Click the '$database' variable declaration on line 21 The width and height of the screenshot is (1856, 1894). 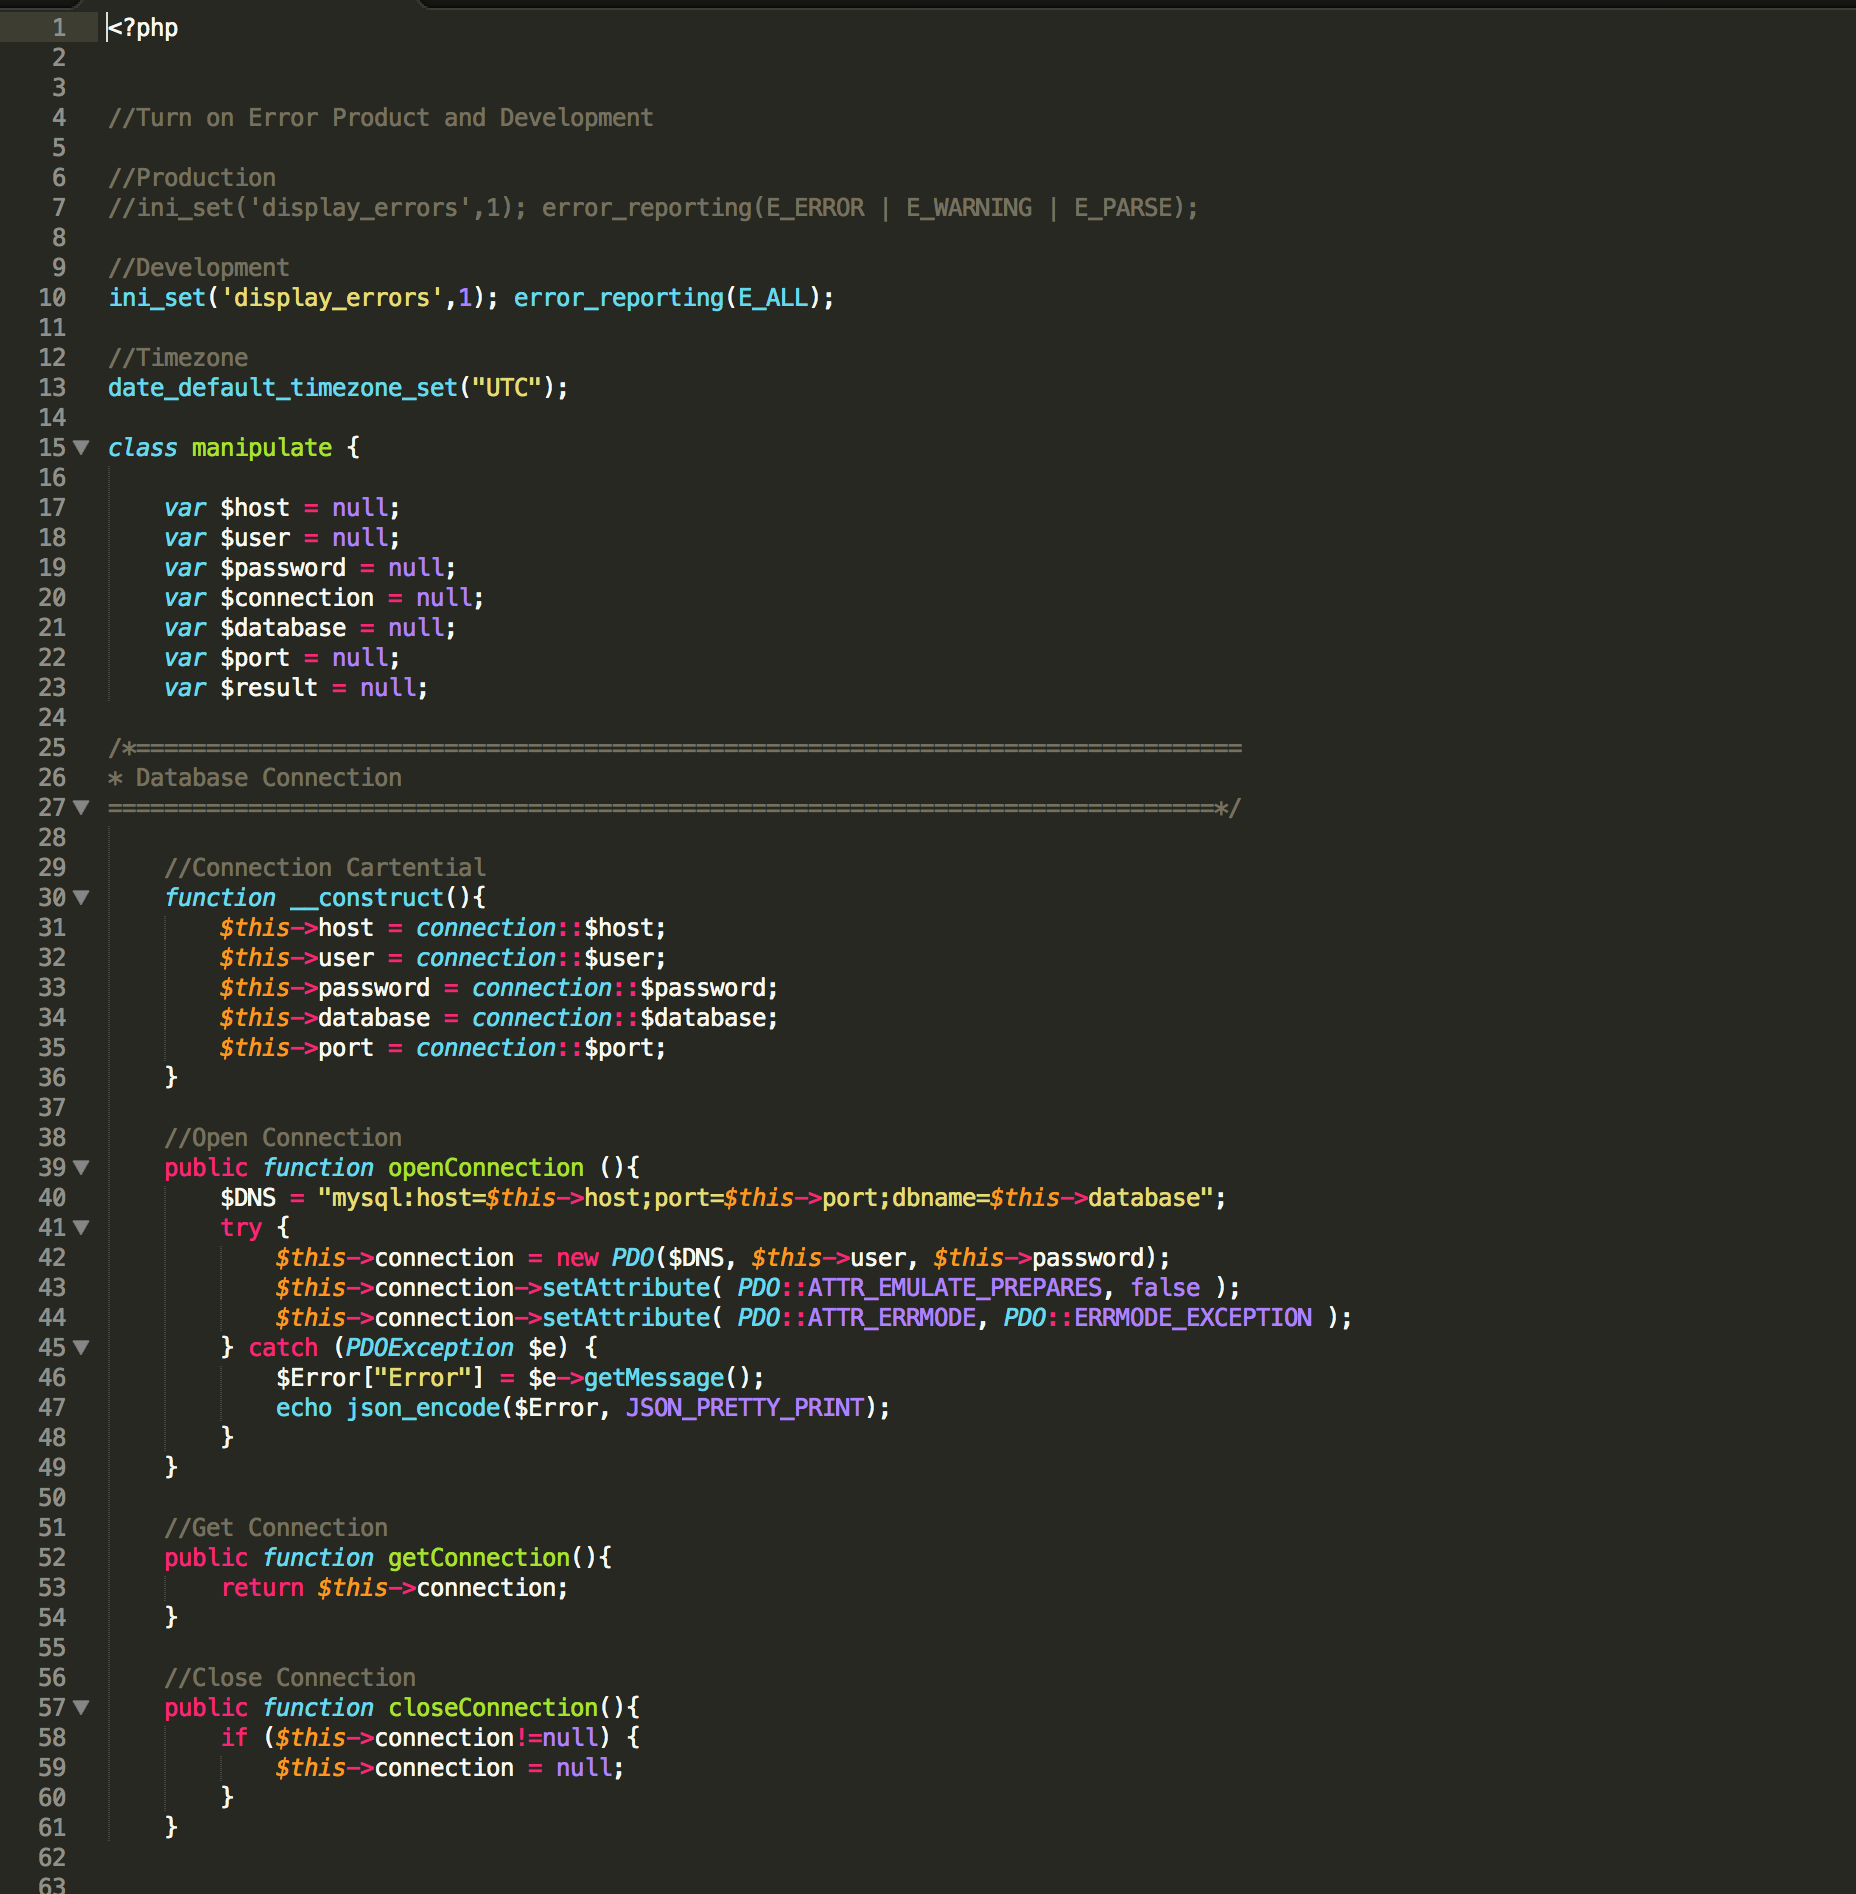283,628
